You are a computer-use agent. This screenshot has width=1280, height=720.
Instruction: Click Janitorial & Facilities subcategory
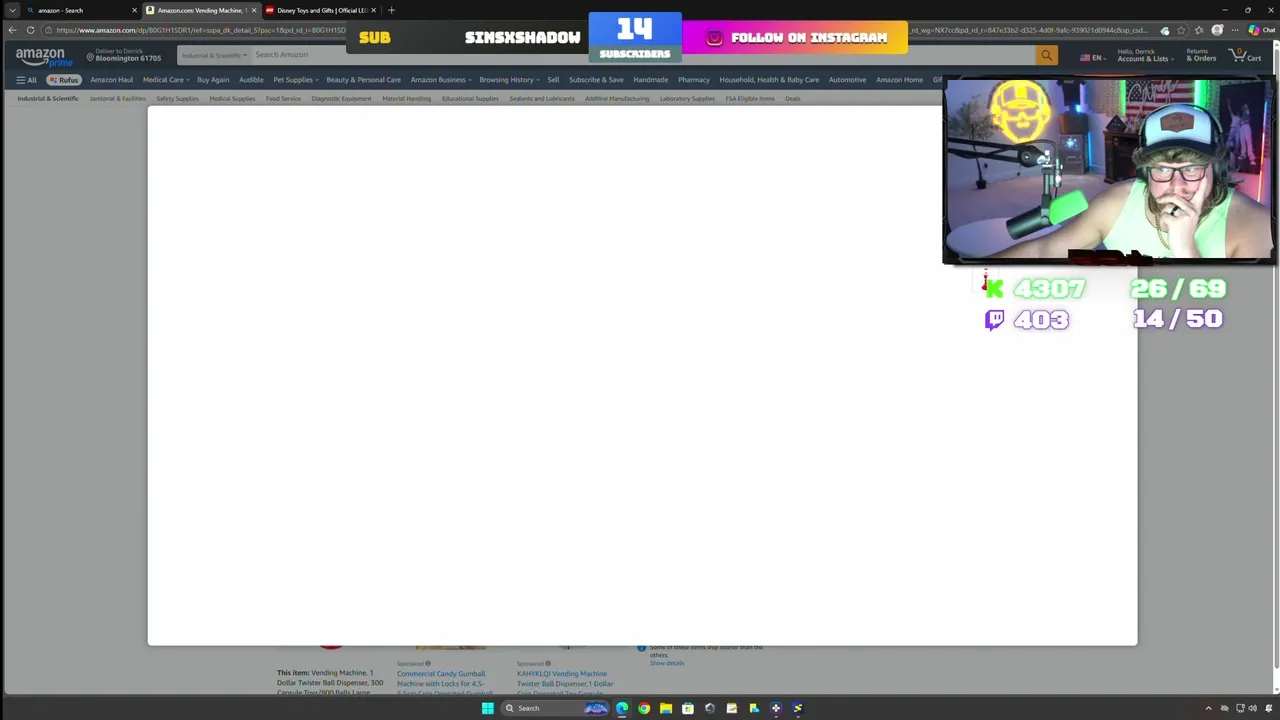[x=117, y=99]
